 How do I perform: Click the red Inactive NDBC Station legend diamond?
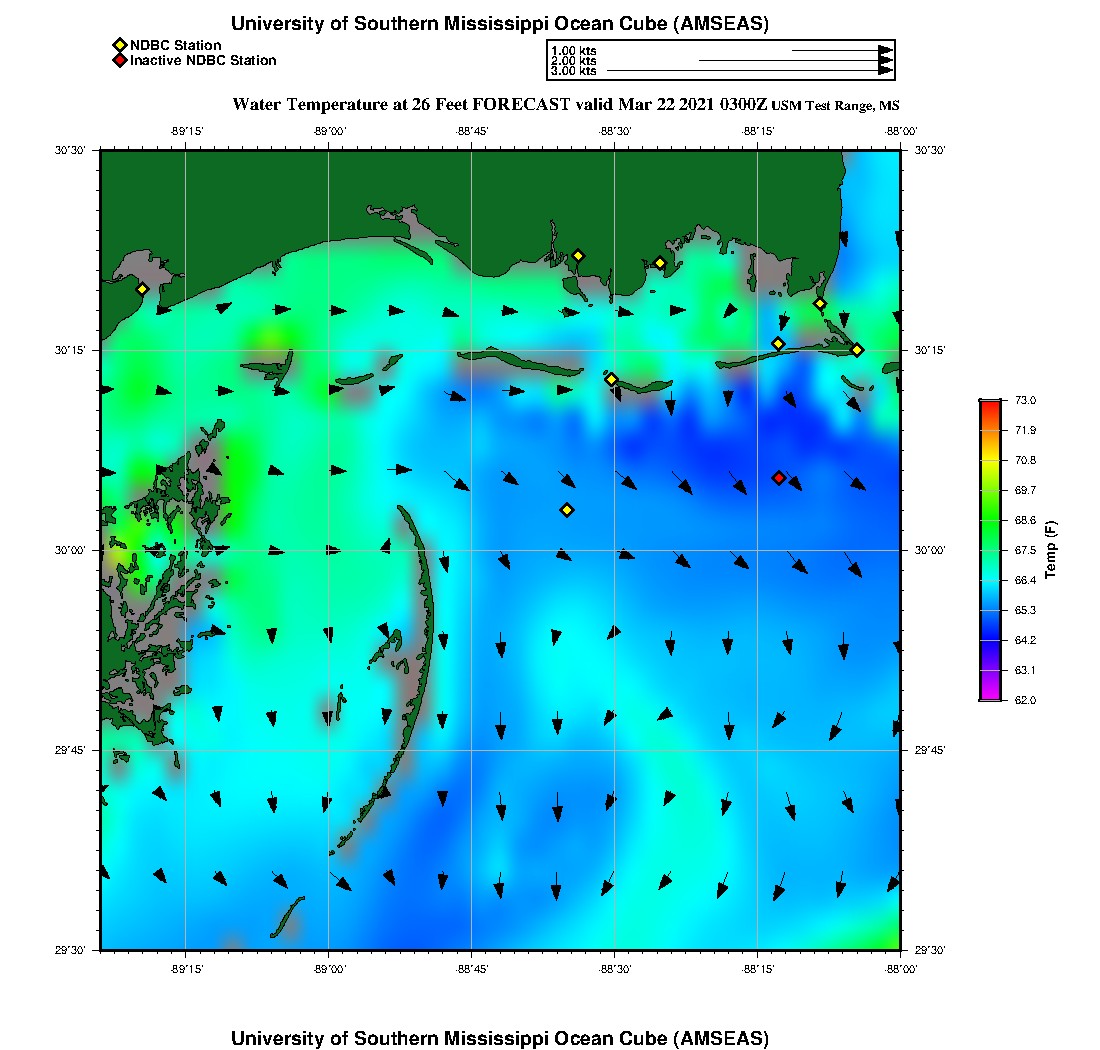click(119, 60)
